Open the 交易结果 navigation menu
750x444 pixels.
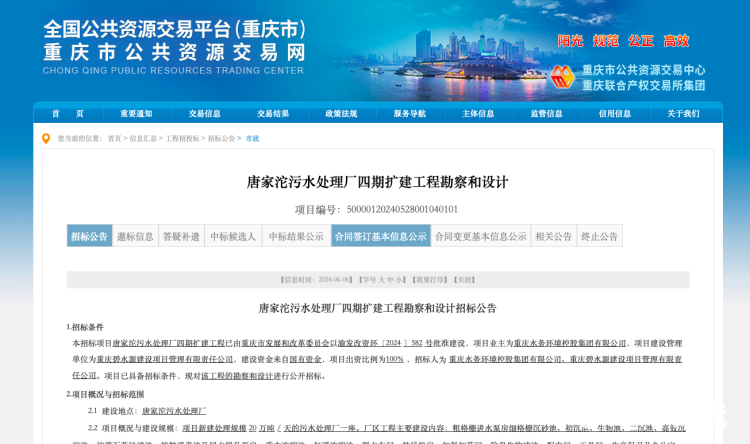273,114
